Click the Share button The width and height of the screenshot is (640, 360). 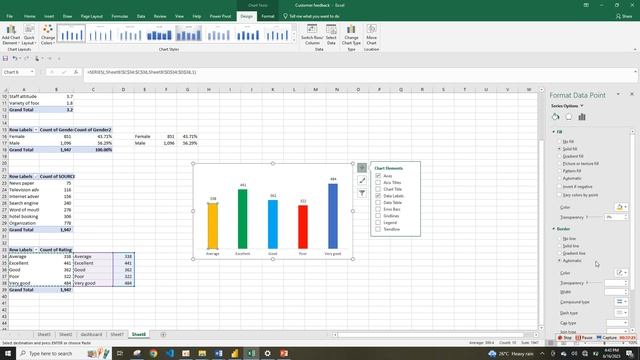coord(624,16)
